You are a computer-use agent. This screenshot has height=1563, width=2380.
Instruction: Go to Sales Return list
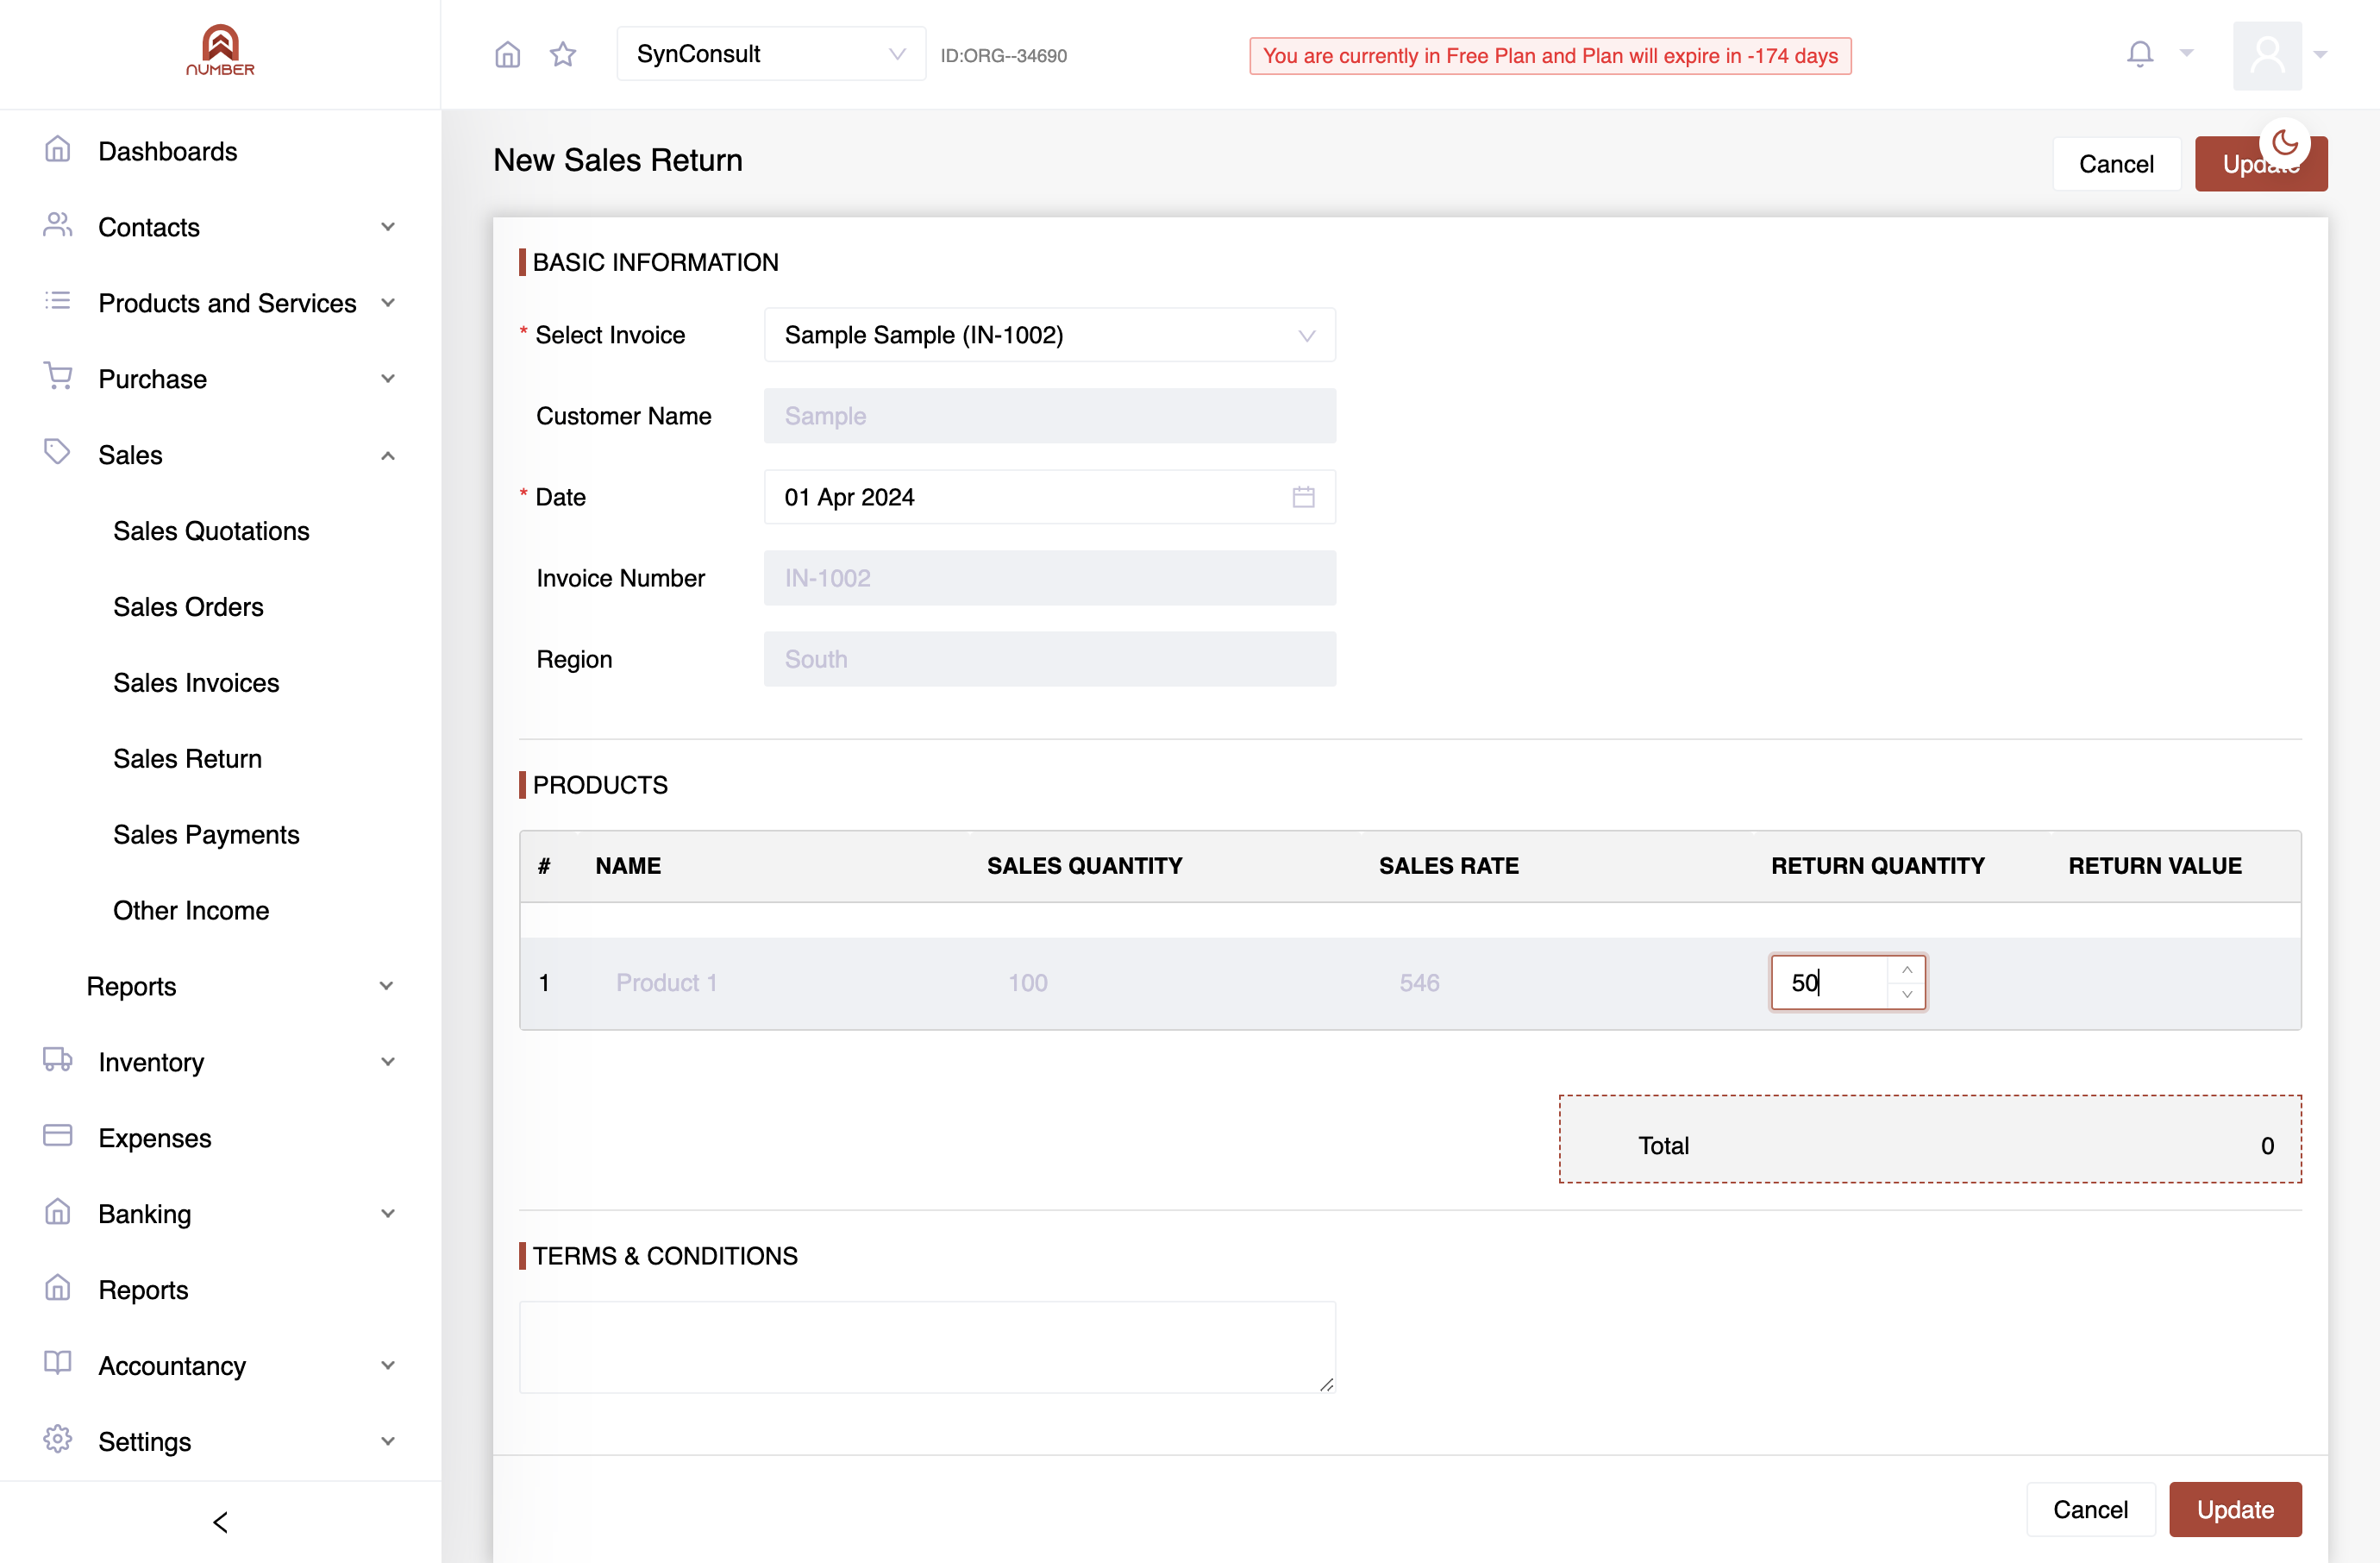pos(187,759)
